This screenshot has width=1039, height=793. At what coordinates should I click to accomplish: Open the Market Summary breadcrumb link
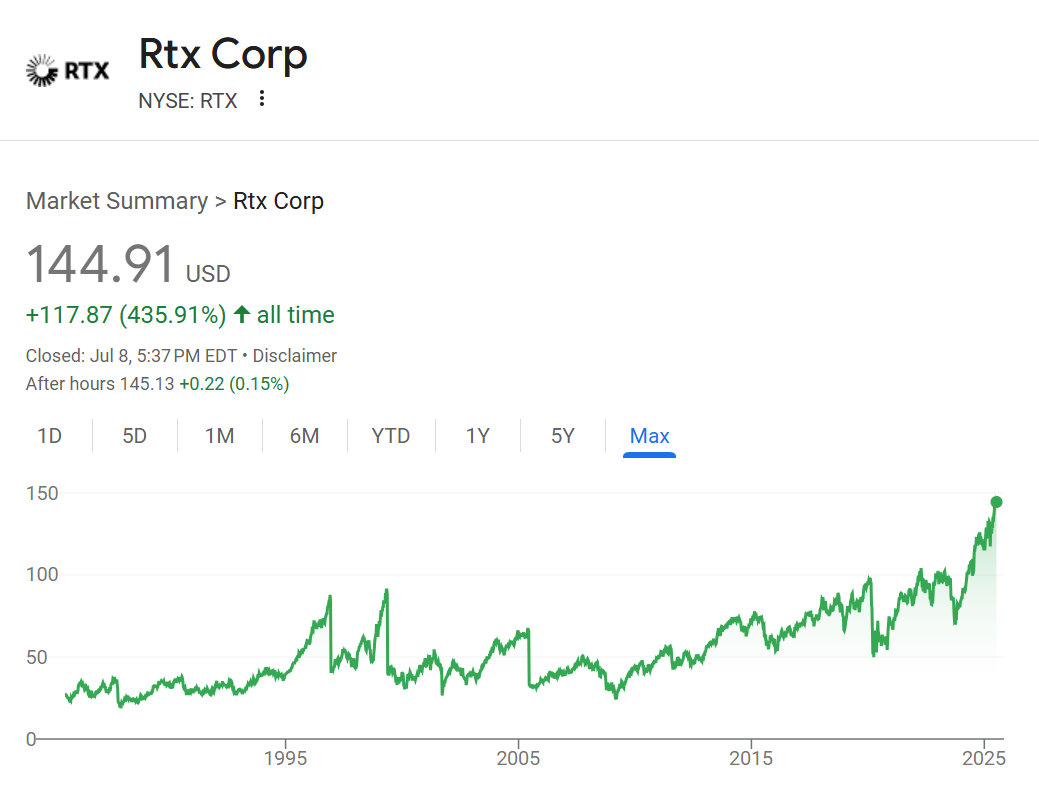click(116, 201)
